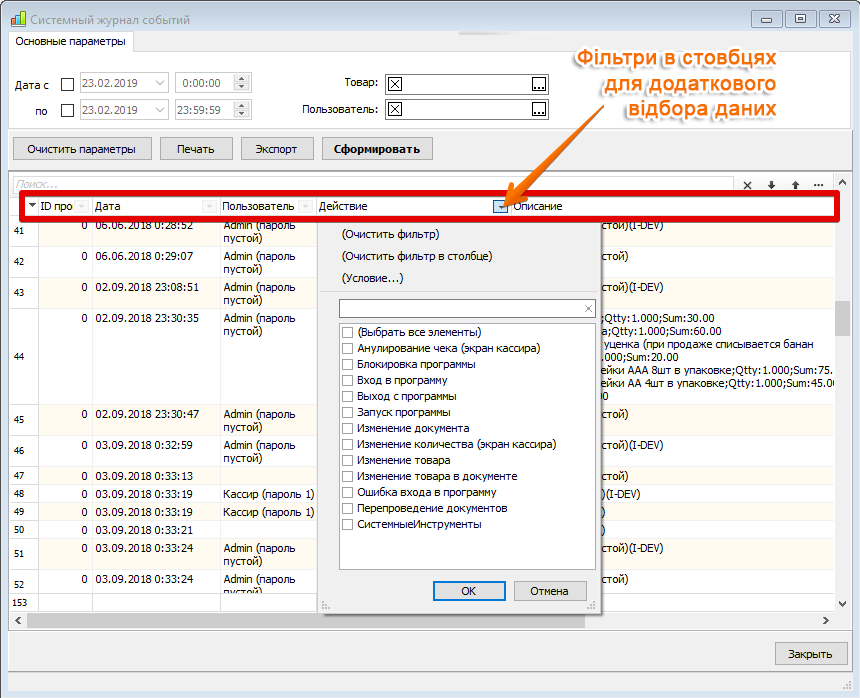This screenshot has width=860, height=698.
Task: Click the search close X icon
Action: click(747, 185)
